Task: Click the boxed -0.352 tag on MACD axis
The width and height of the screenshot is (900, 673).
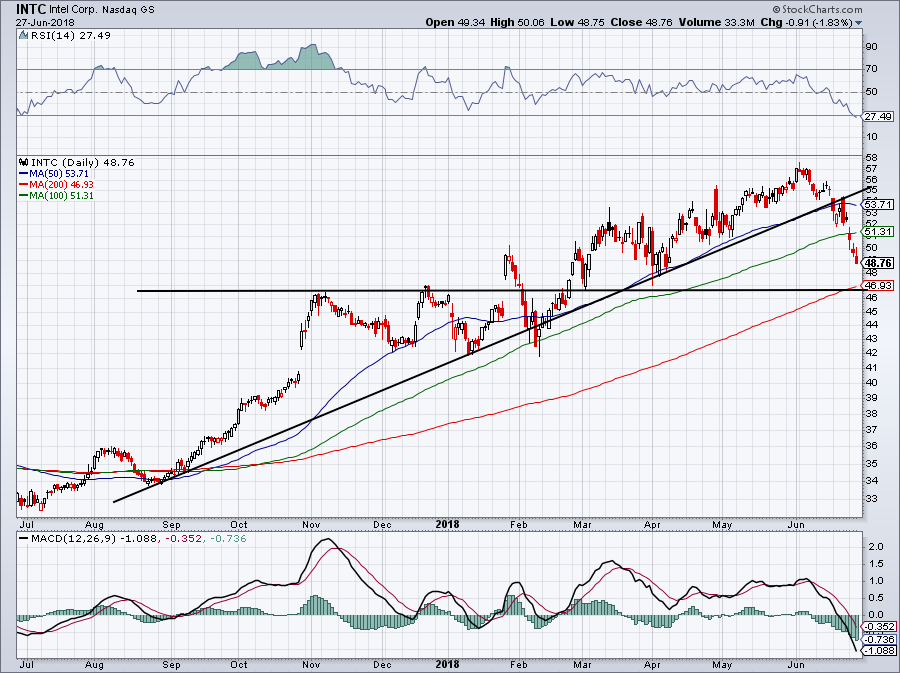Action: pos(880,627)
